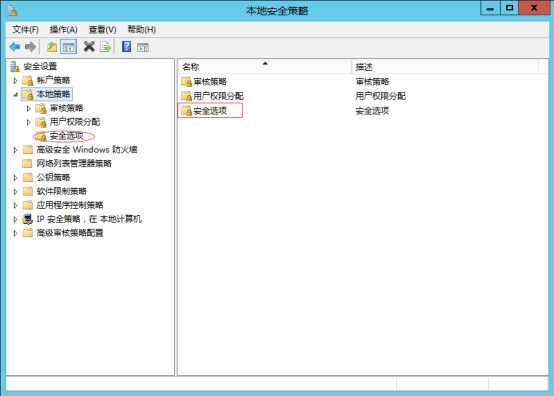This screenshot has width=554, height=396.
Task: Click the 公钥策略 folder icon
Action: click(28, 177)
